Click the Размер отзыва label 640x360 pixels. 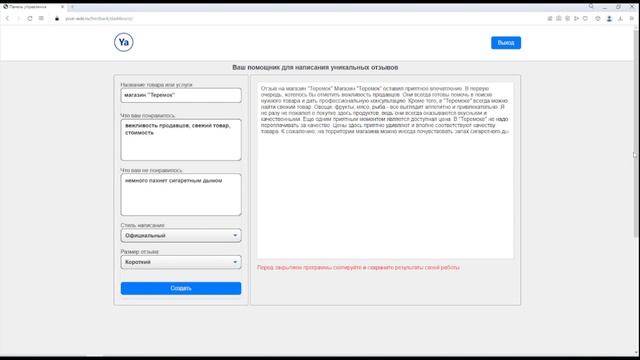coord(140,251)
